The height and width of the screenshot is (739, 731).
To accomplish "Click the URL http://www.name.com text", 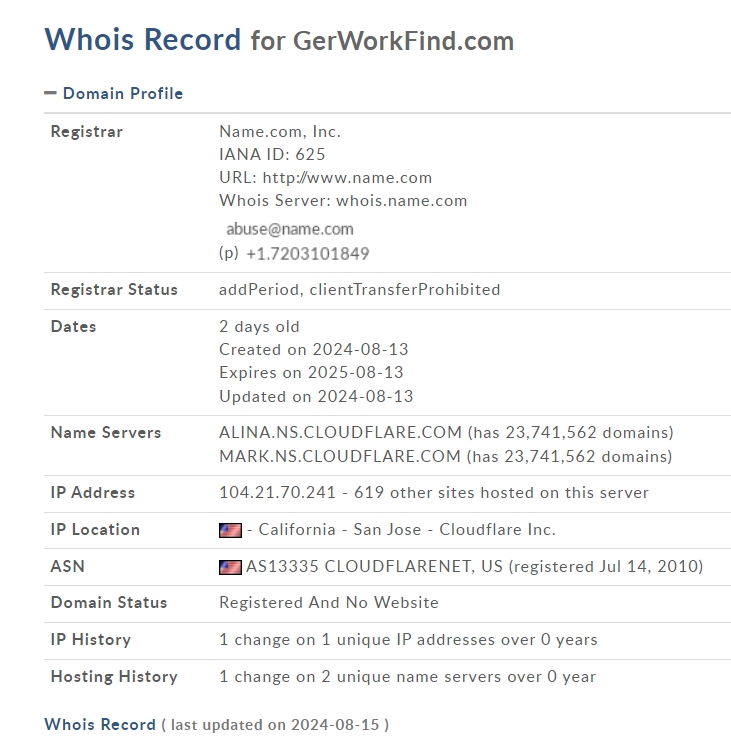I will tap(326, 178).
